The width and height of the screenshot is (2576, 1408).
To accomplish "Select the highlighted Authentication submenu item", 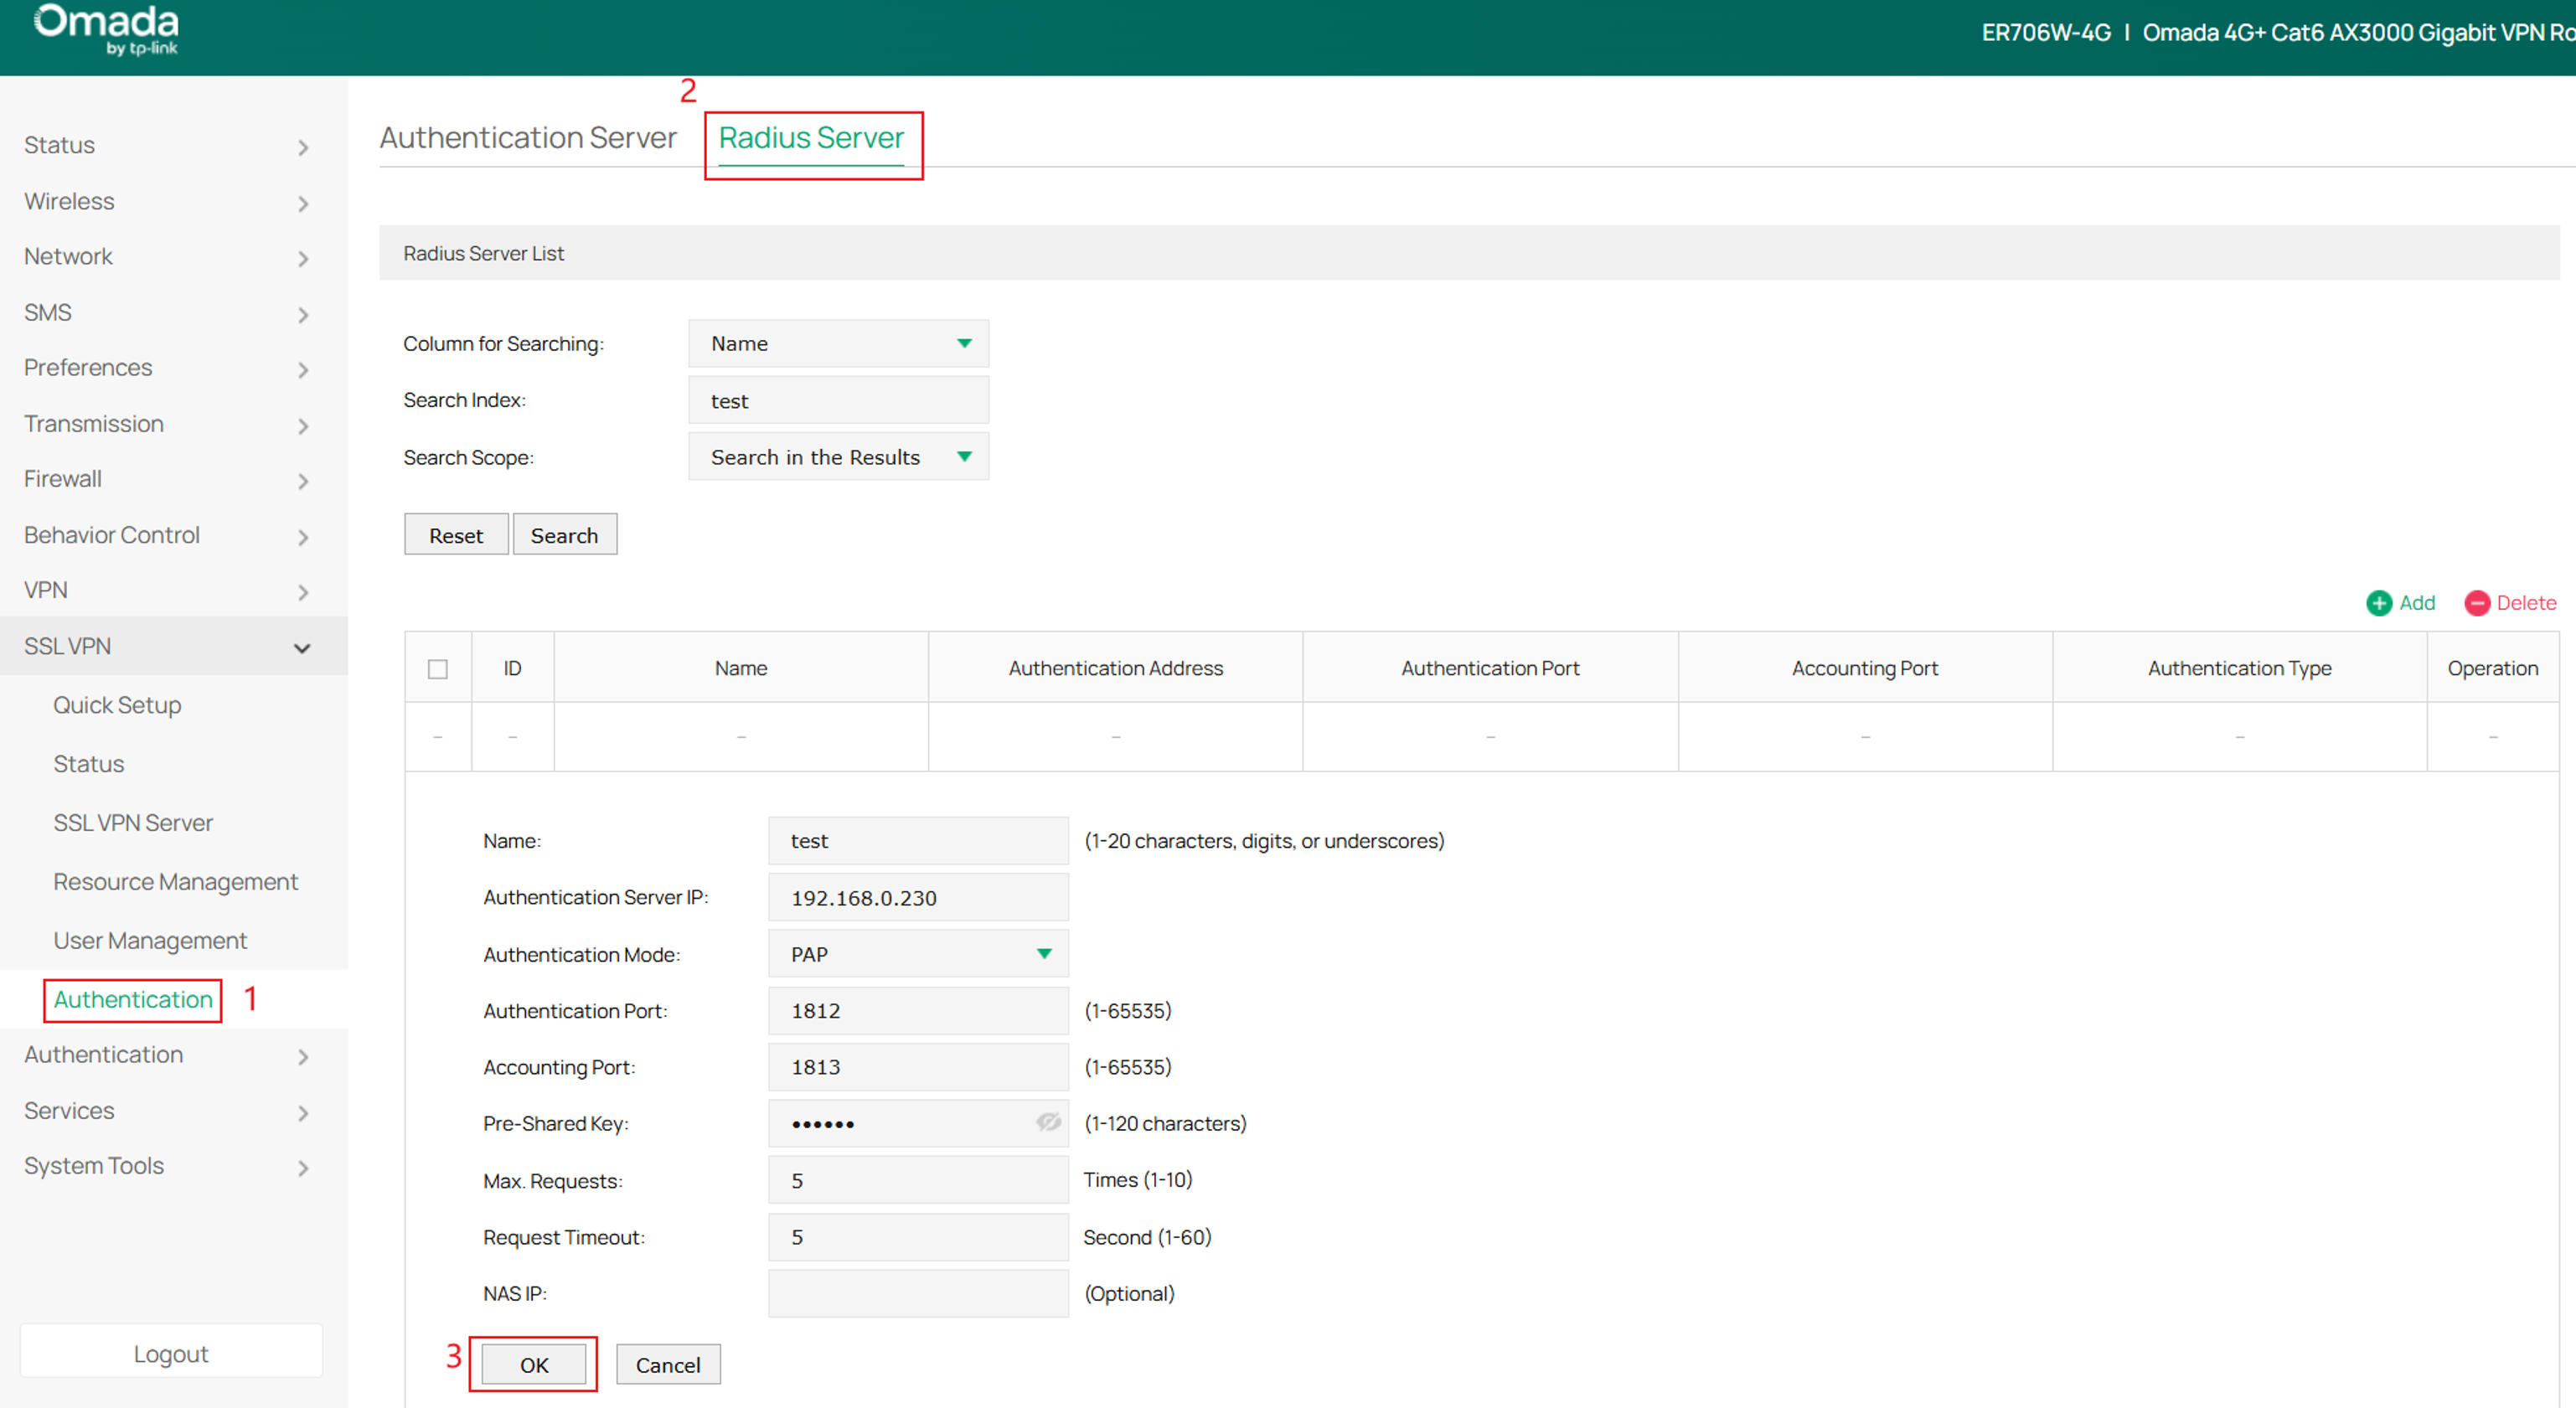I will coord(133,1000).
